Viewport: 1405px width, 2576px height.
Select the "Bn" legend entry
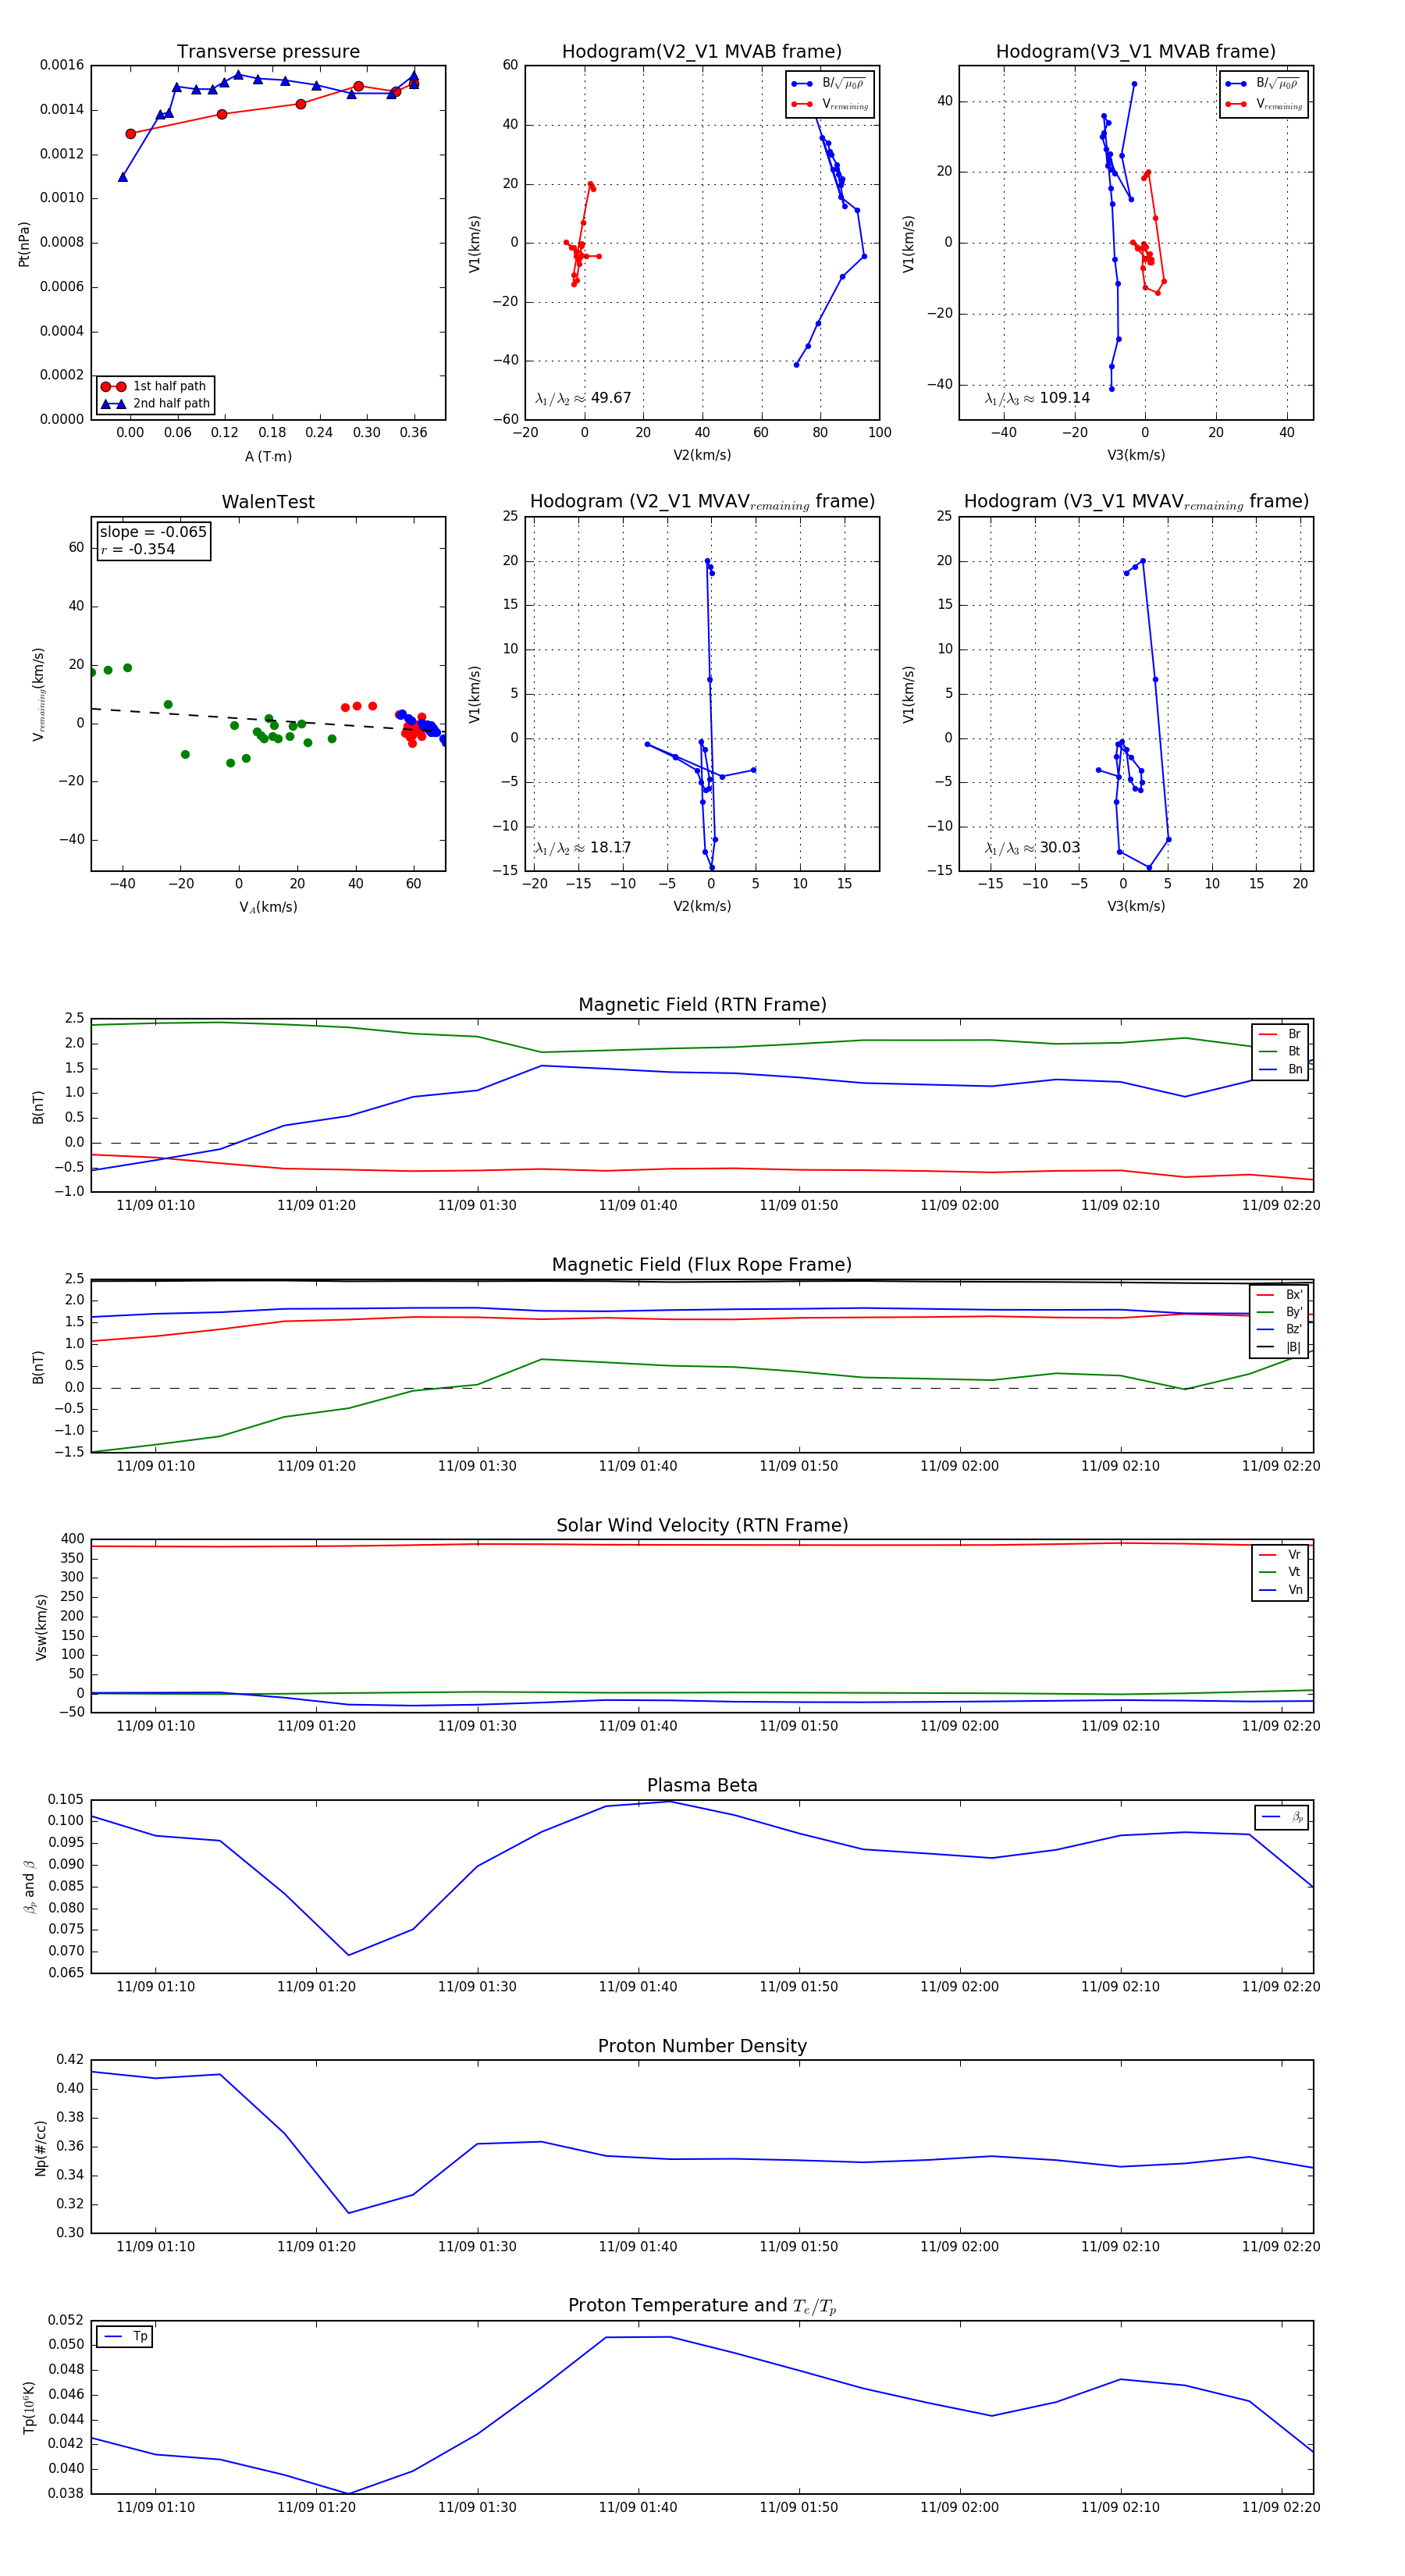(1281, 1069)
